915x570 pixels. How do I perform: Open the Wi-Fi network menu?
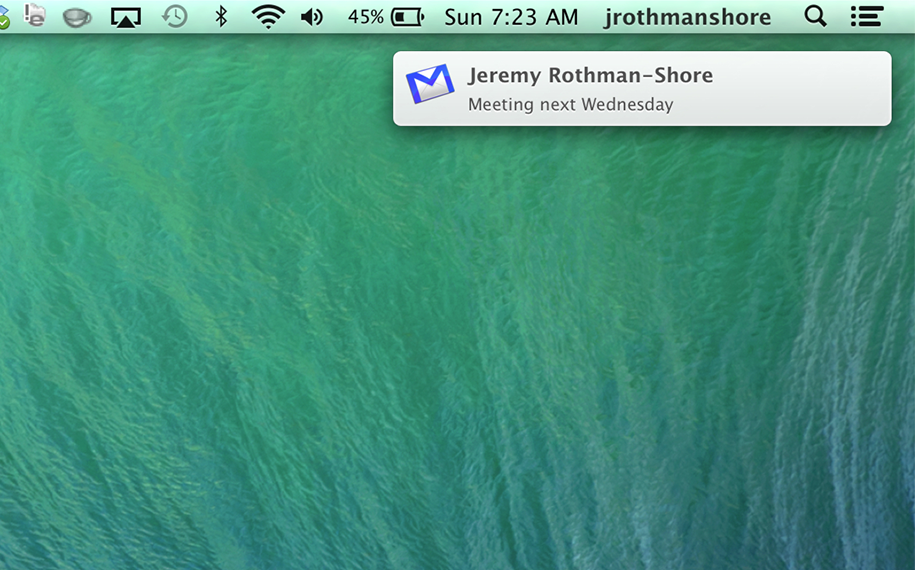(268, 17)
